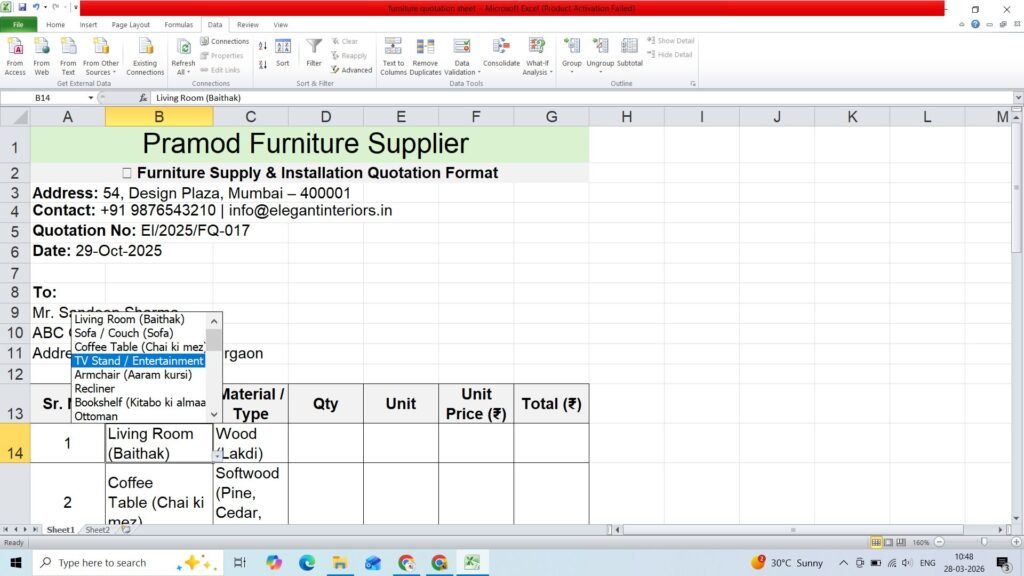Switch to Page Layout view in status bar
Image resolution: width=1024 pixels, height=576 pixels.
click(888, 542)
